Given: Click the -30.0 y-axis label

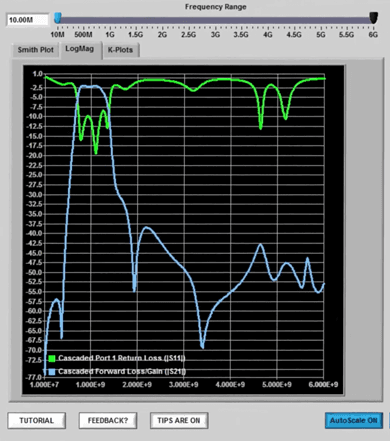Looking at the screenshot, I should [35, 195].
